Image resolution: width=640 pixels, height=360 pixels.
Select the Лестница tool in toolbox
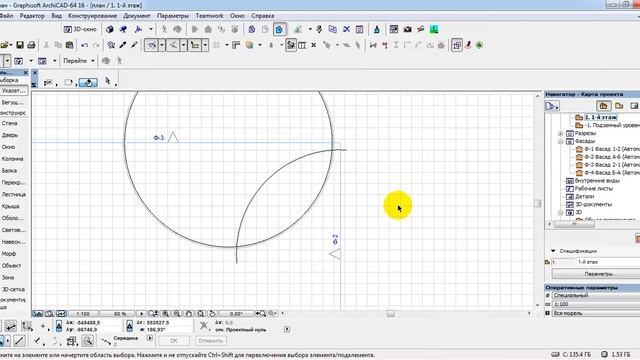point(13,194)
